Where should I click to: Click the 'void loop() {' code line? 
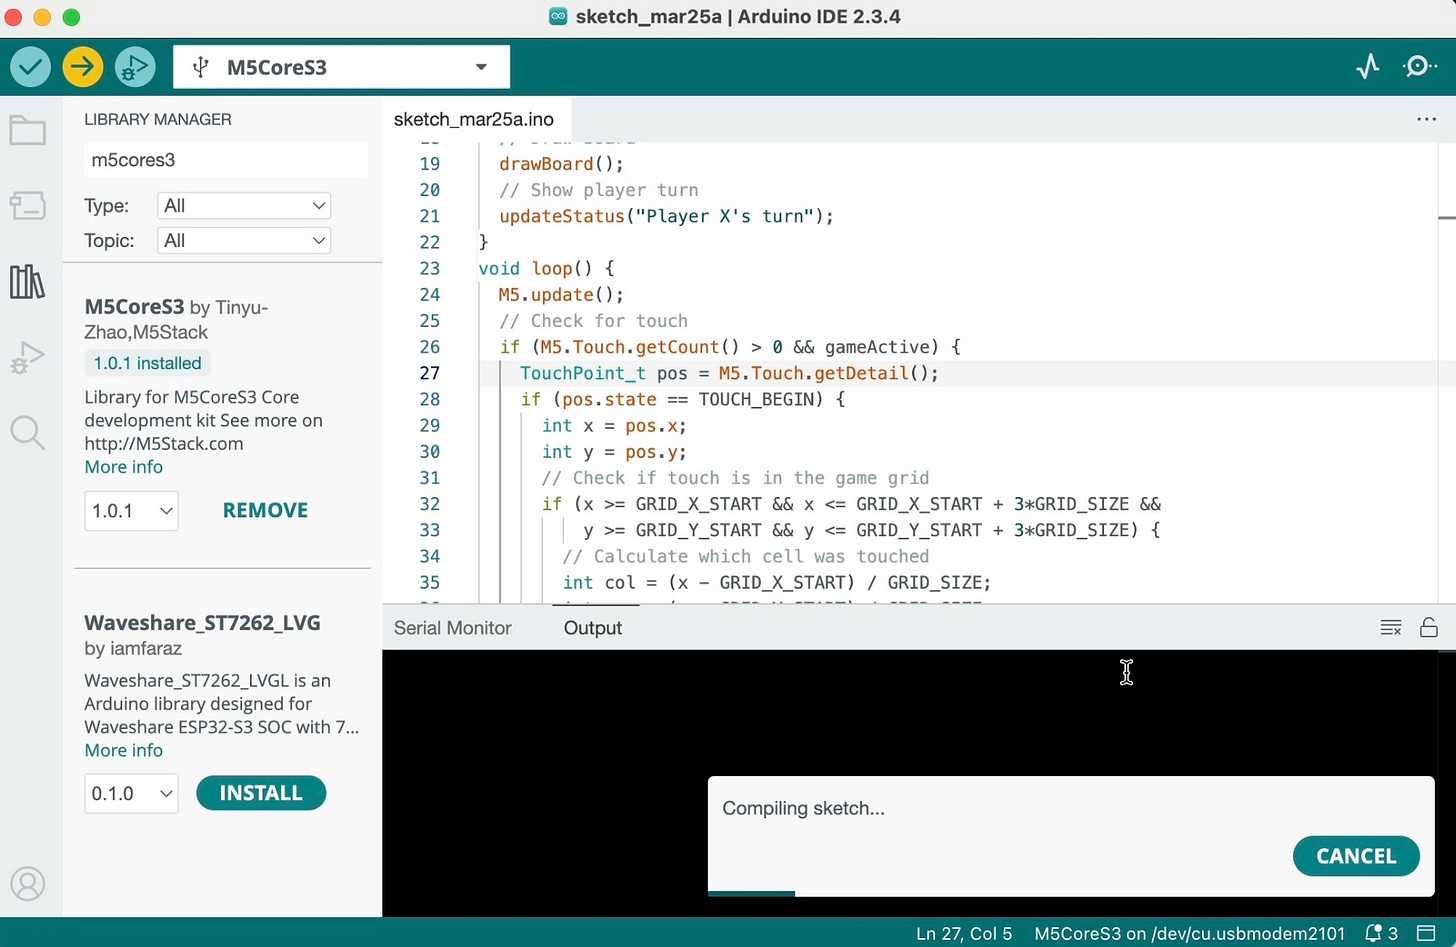coord(546,268)
